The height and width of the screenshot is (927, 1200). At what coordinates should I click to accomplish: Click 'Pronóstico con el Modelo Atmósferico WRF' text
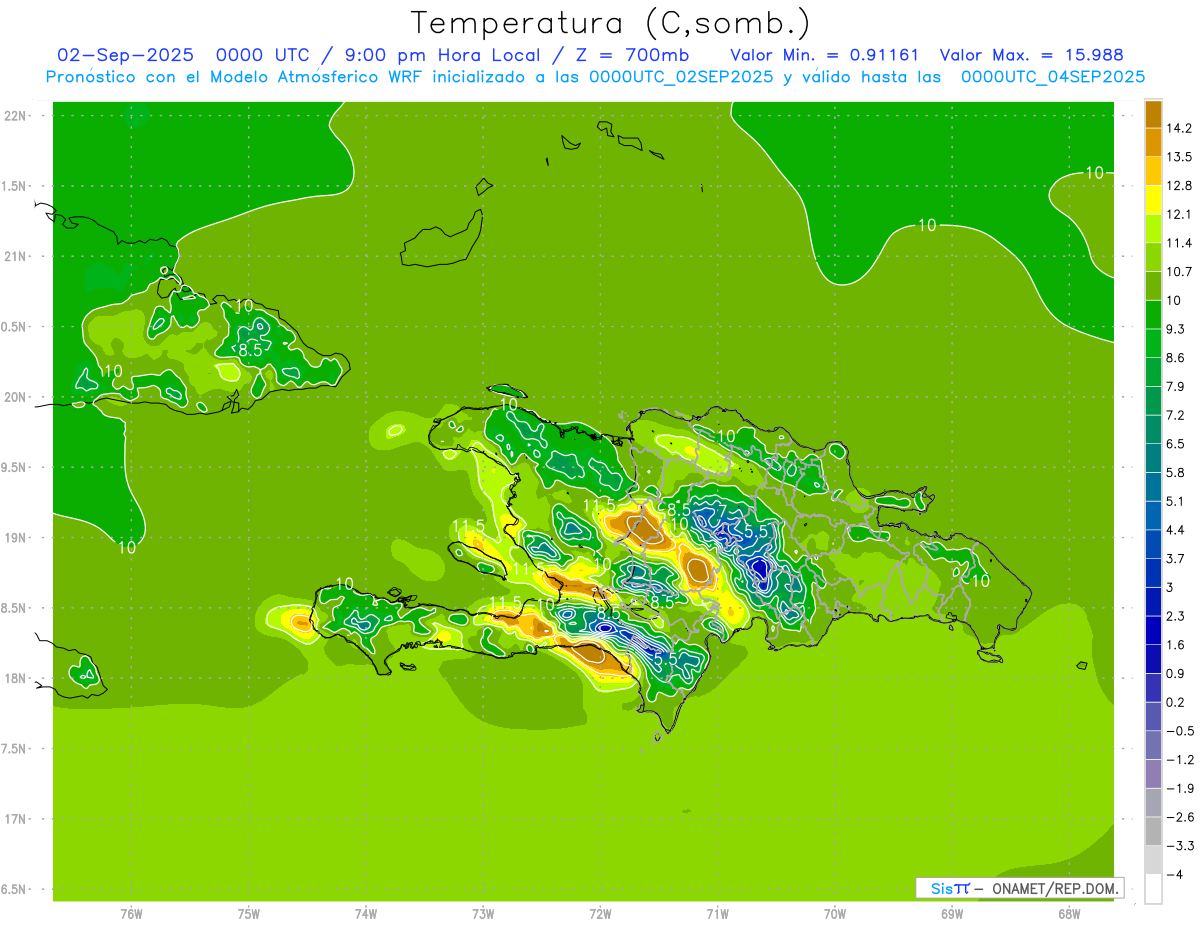click(x=235, y=77)
